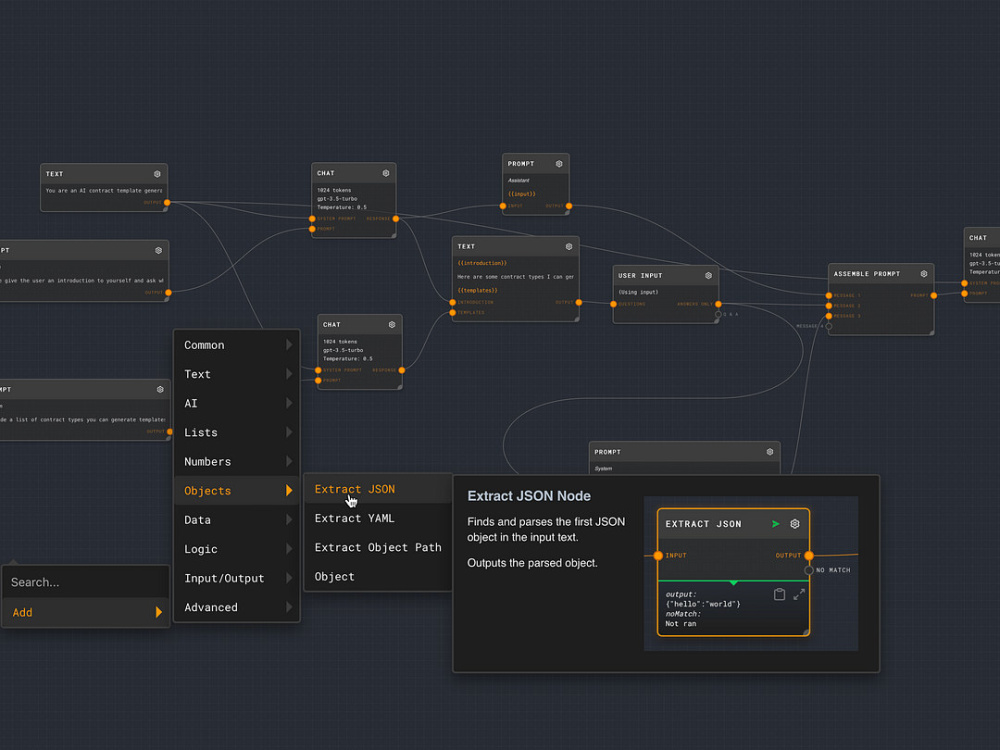The height and width of the screenshot is (750, 1000).
Task: Expand the Common submenu arrow
Action: pyautogui.click(x=289, y=345)
